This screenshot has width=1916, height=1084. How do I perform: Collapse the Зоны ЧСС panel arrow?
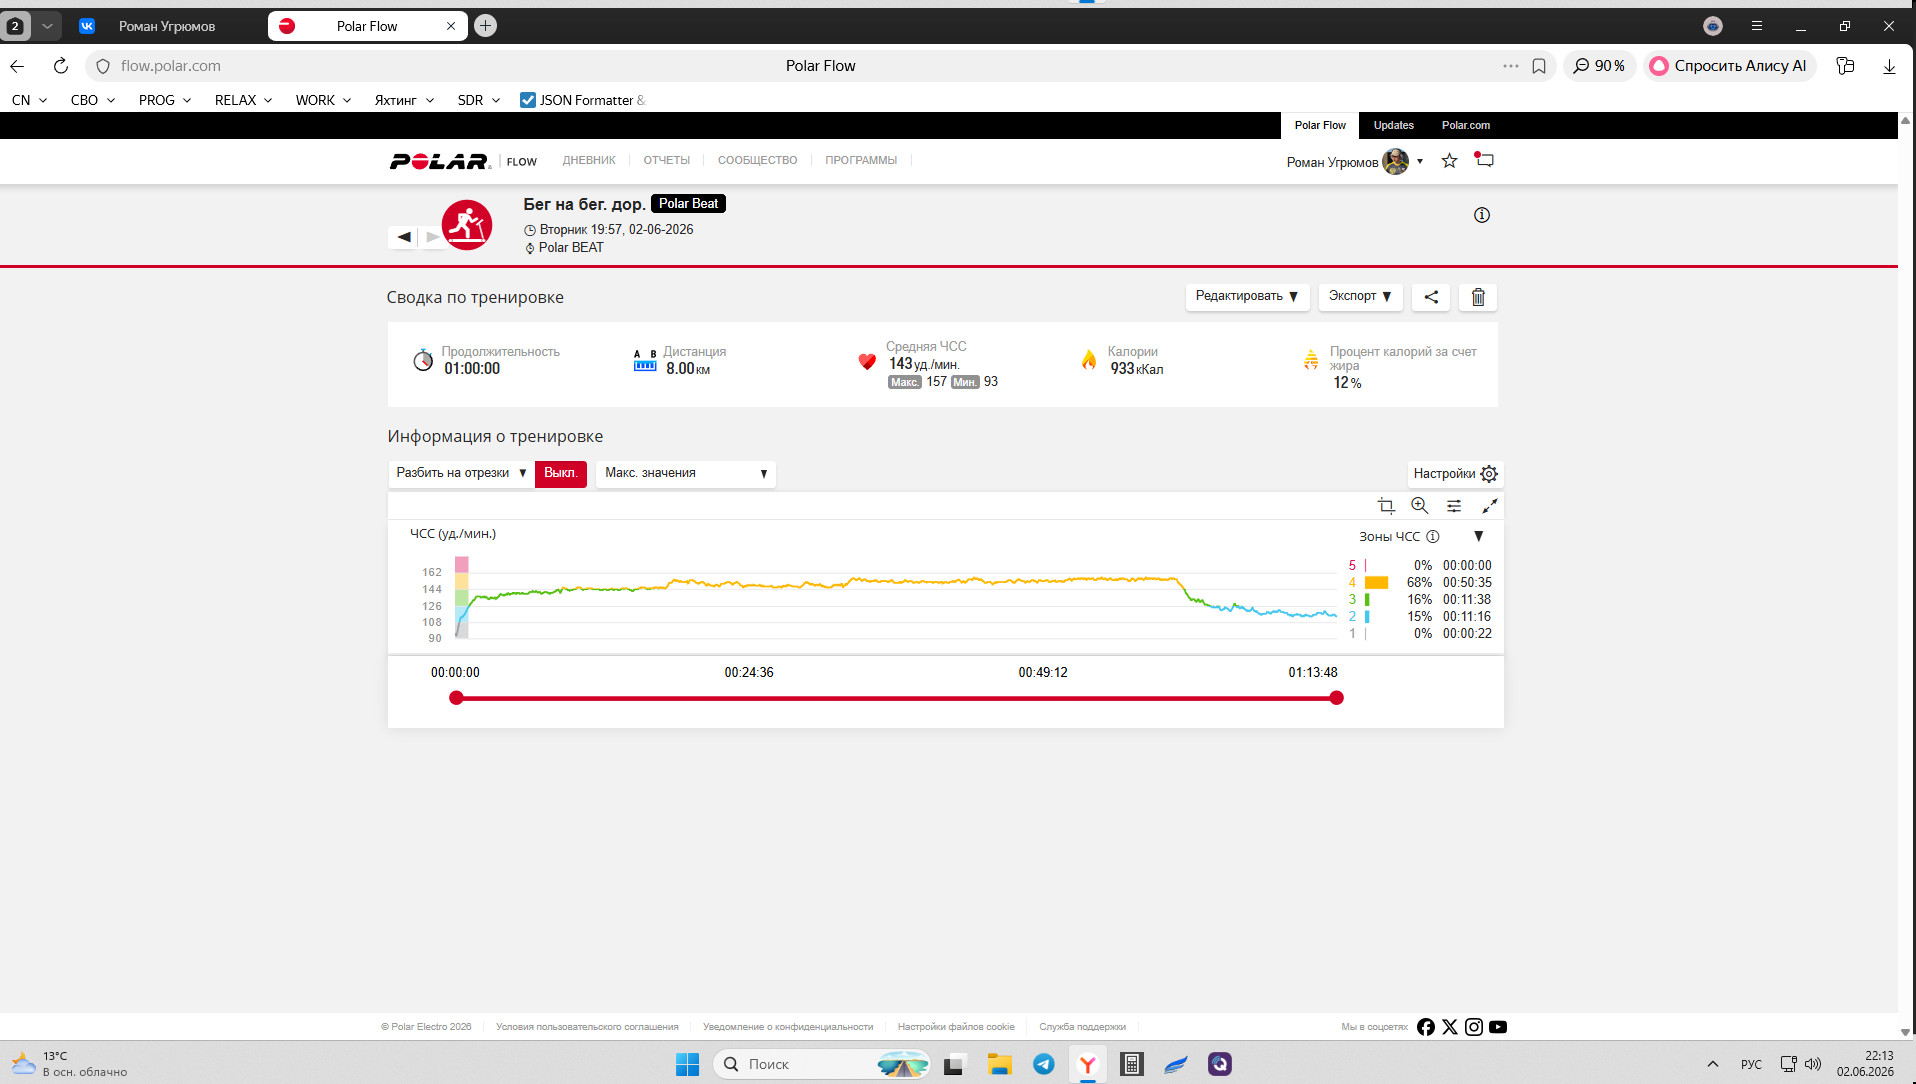(1479, 537)
